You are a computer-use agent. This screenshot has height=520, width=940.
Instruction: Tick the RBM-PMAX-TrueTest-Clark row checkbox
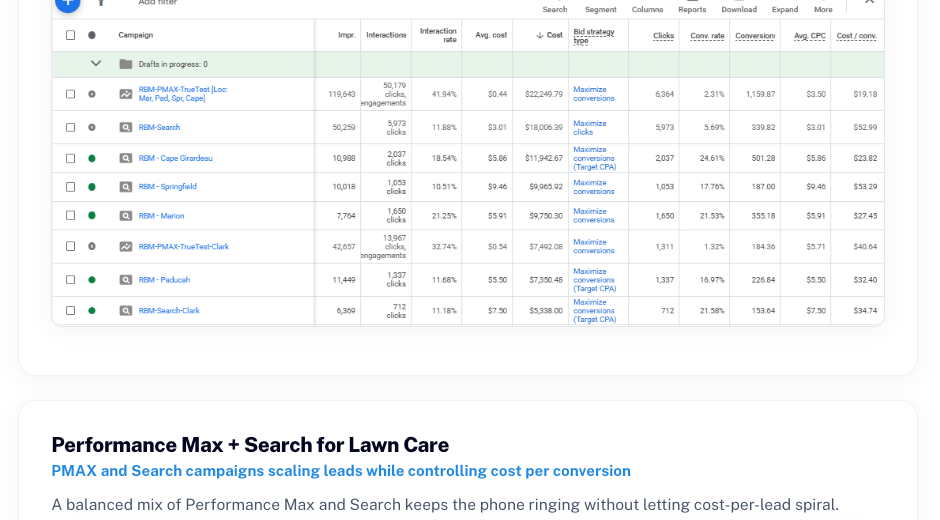(70, 247)
